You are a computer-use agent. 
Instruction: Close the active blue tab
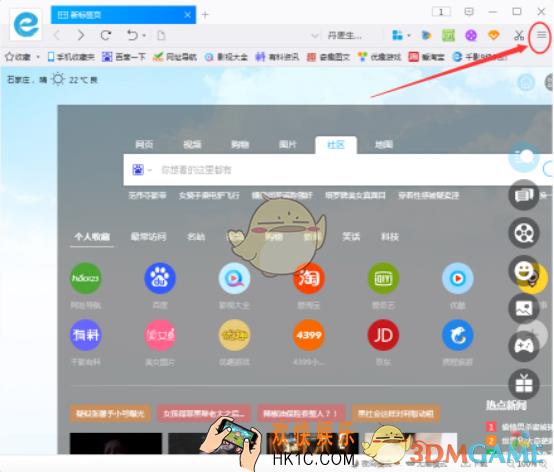click(188, 15)
